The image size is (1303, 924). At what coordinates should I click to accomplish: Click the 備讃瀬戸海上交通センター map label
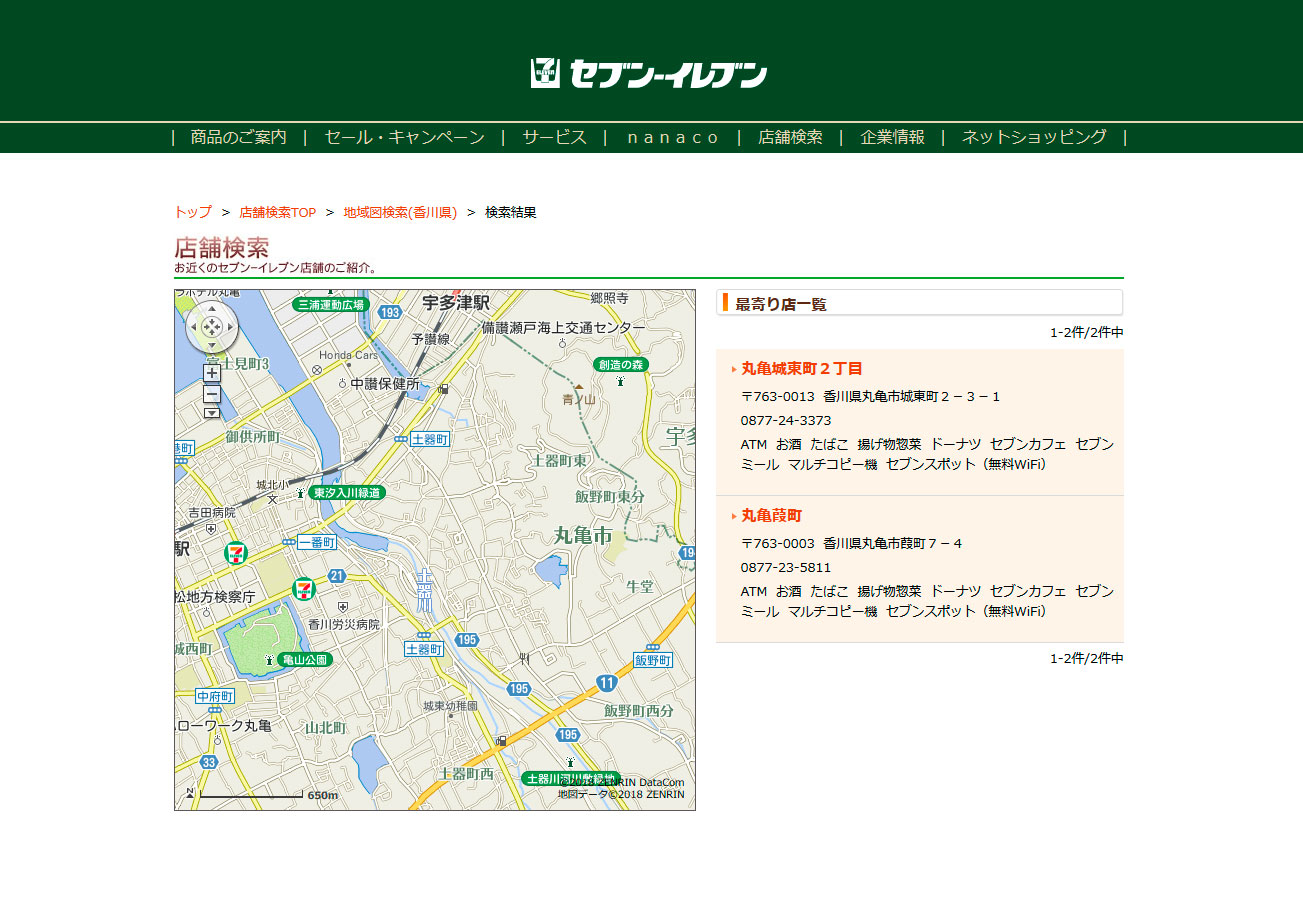(x=563, y=327)
